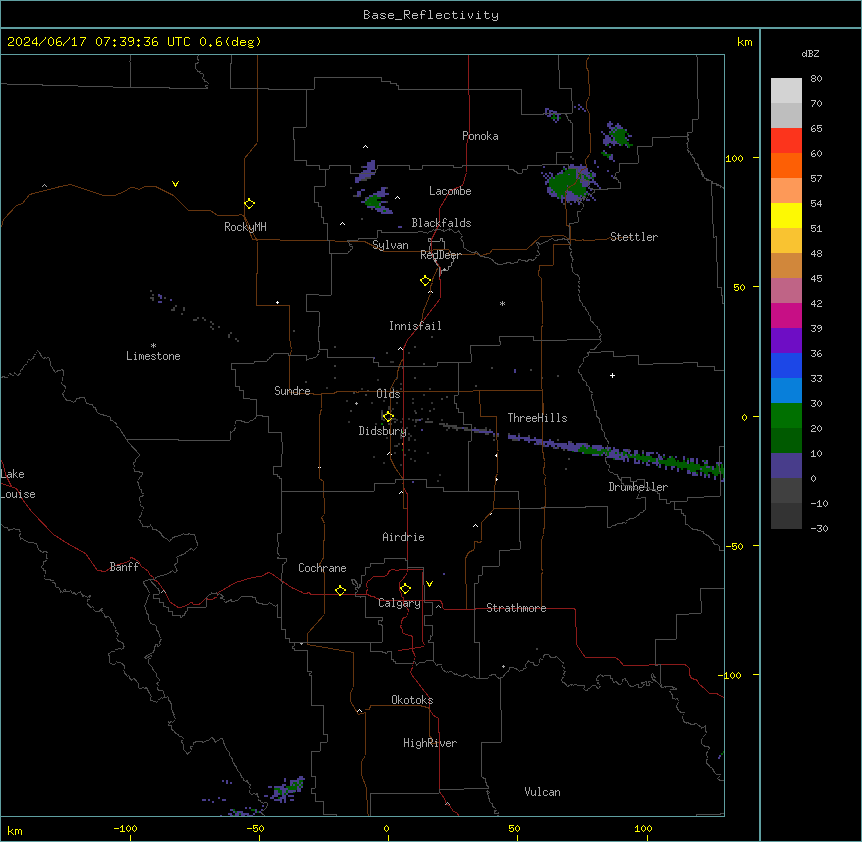Select the purple 36-39 dBZ legend swatch
The image size is (862, 842).
pyautogui.click(x=786, y=340)
